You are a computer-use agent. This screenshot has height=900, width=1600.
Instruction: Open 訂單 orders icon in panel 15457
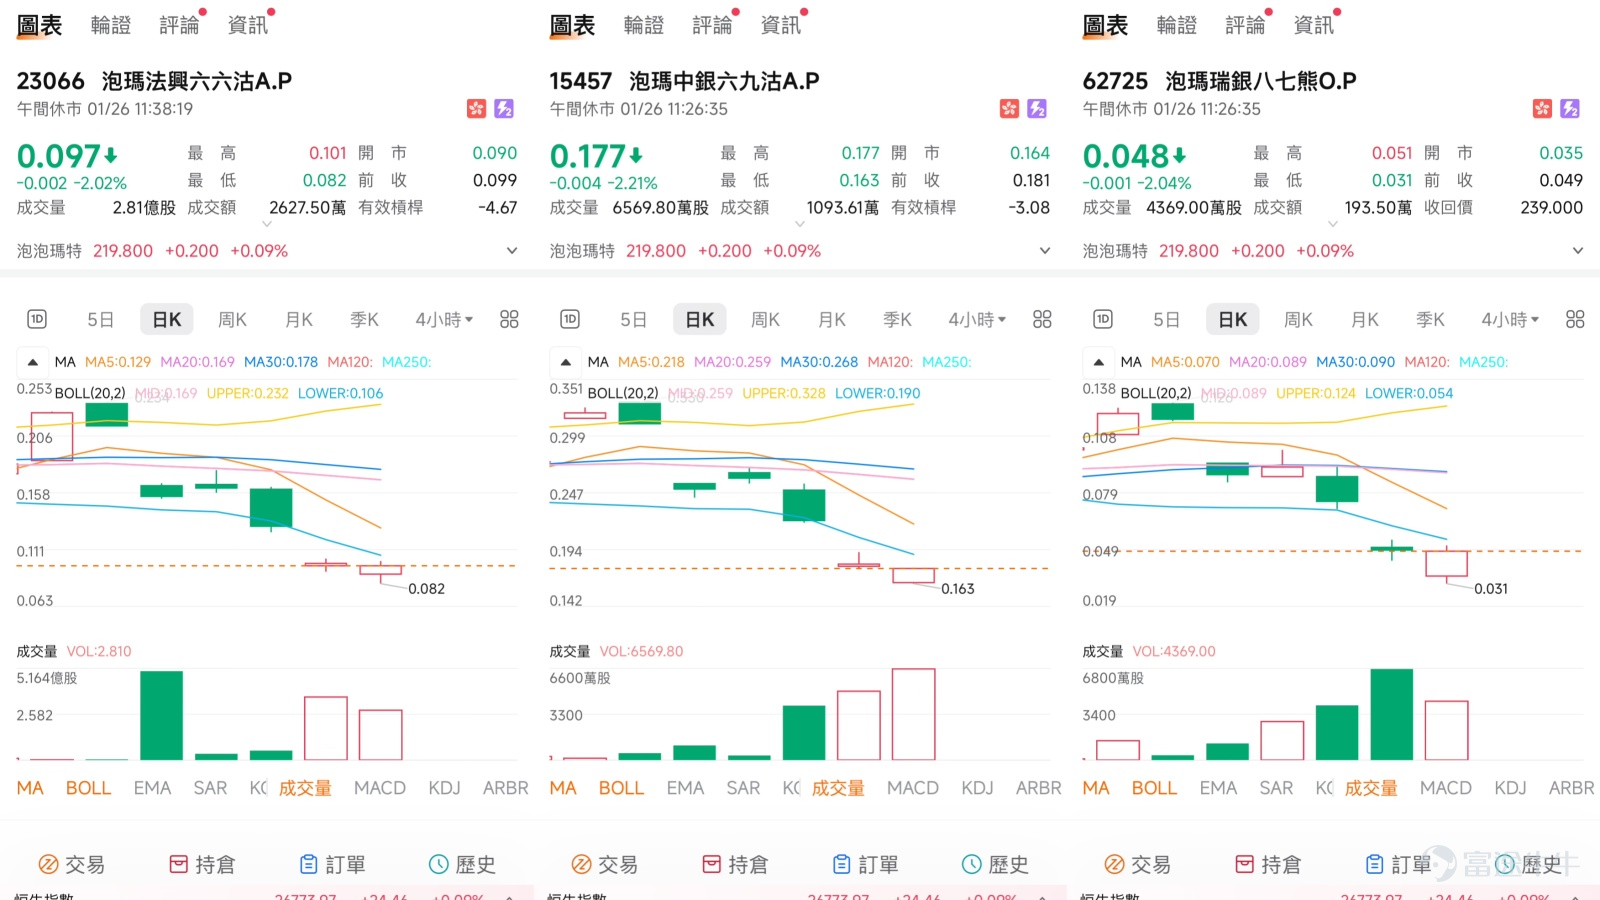[x=842, y=864]
